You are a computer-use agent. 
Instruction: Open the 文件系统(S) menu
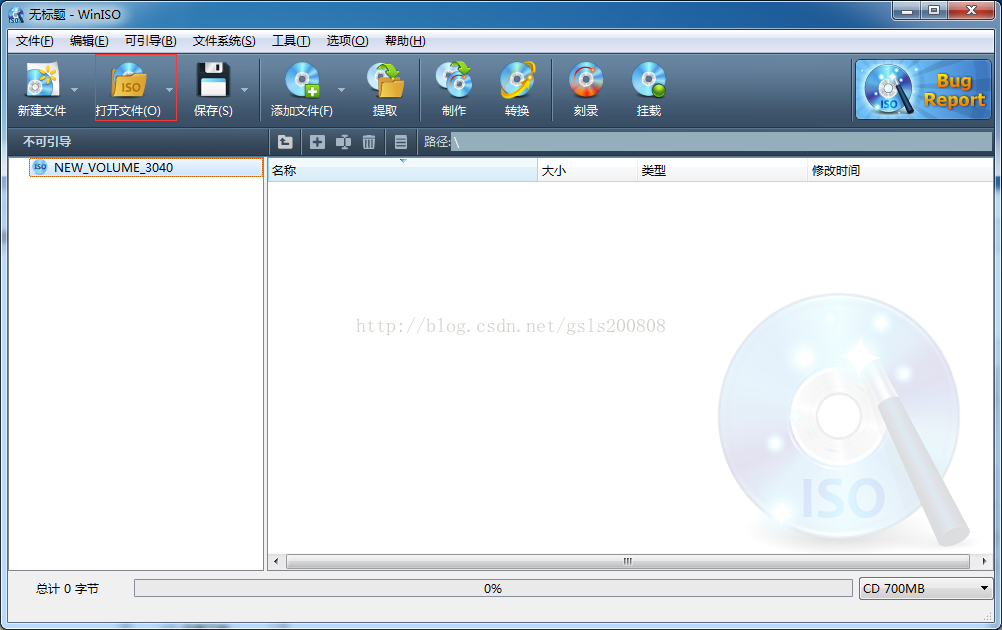coord(224,41)
